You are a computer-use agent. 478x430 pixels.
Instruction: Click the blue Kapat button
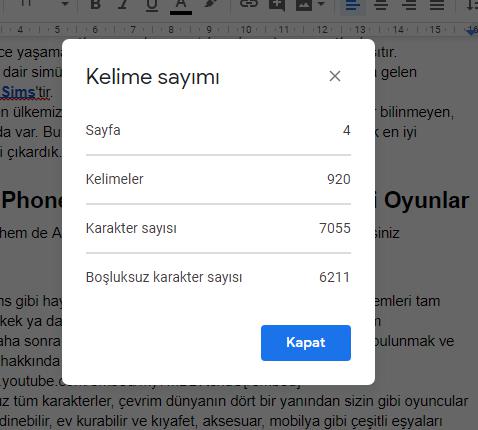[x=306, y=343]
